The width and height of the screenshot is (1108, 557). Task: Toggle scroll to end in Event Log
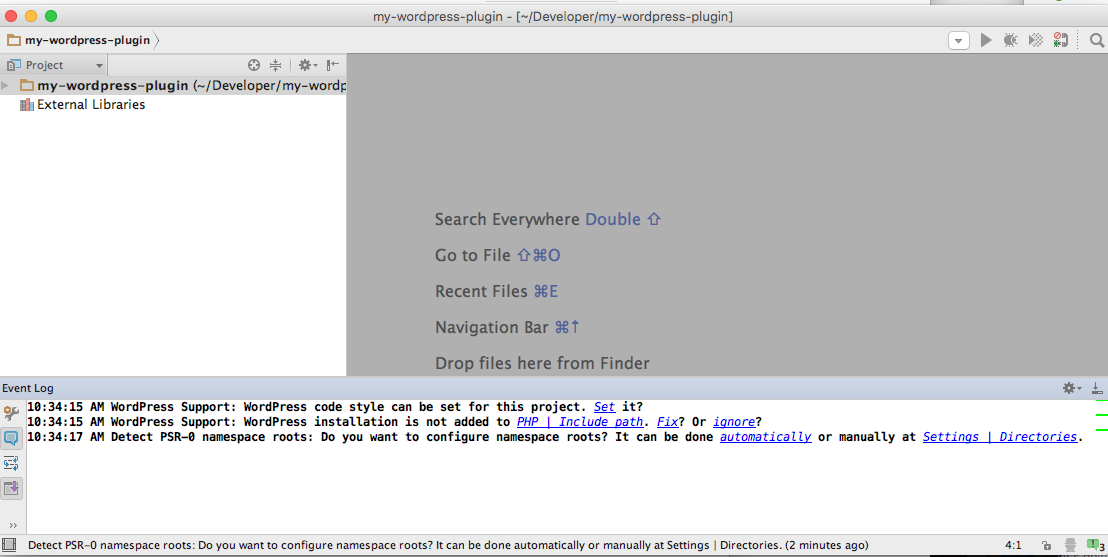[x=11, y=488]
